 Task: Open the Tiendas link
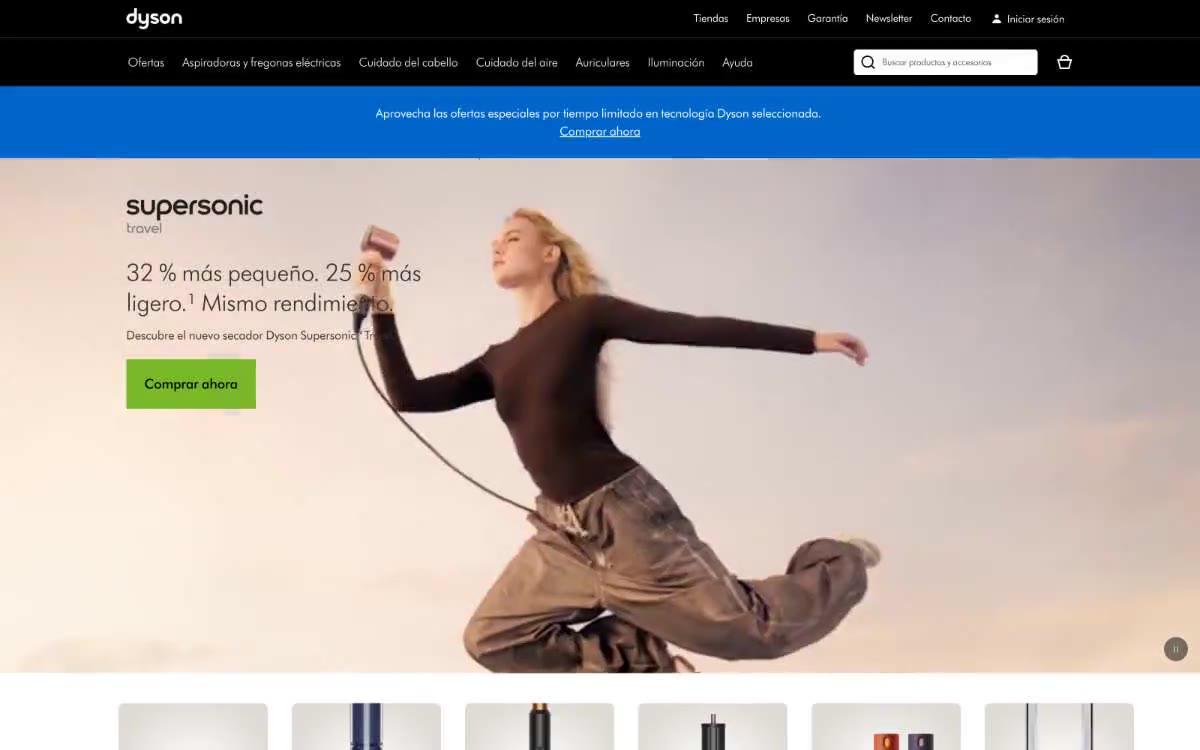pyautogui.click(x=711, y=19)
